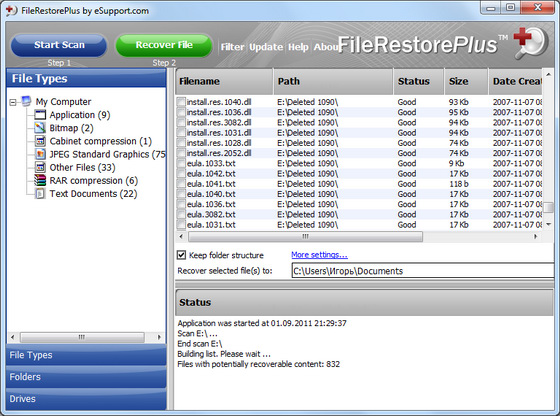Sort by the Path column header
The width and height of the screenshot is (560, 416).
pos(333,81)
